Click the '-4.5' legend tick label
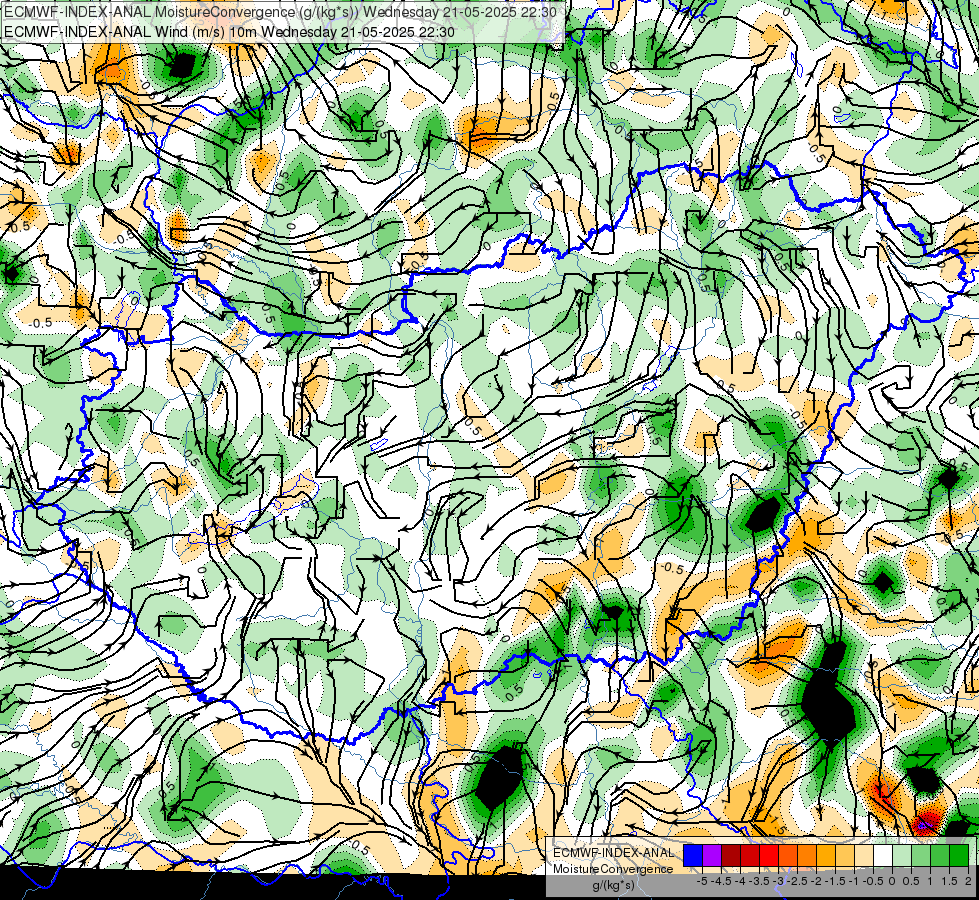The image size is (979, 900). click(721, 881)
